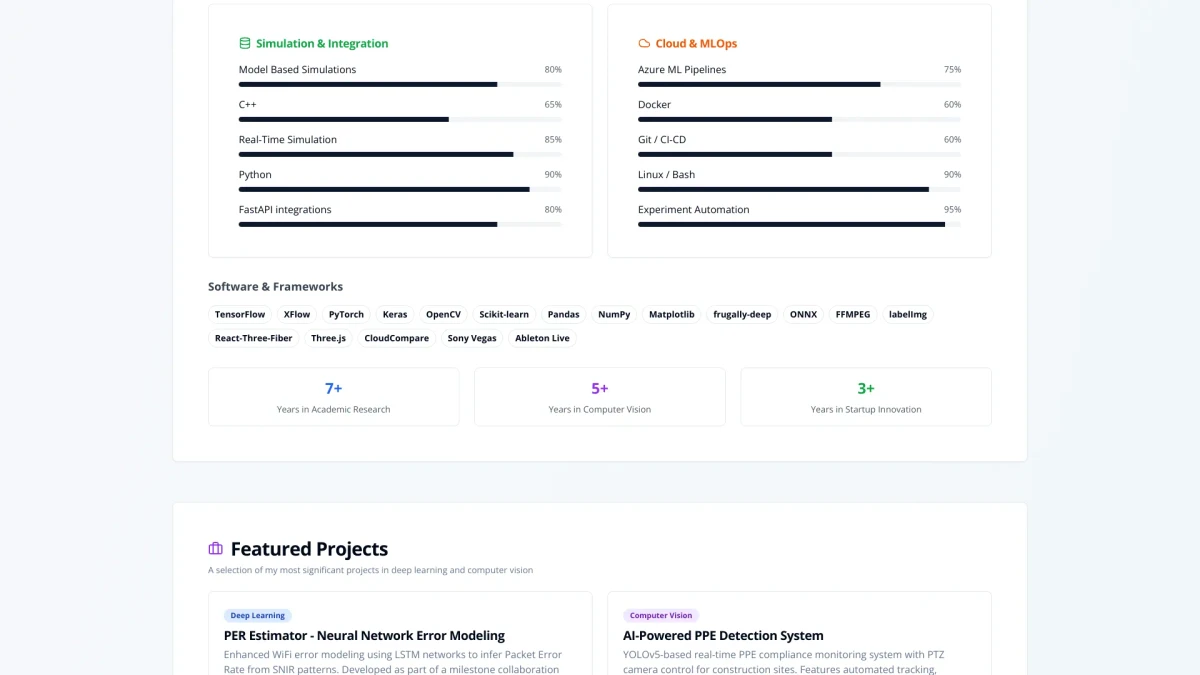Click the 3+ Years in Startup Innovation card
Viewport: 1200px width, 675px height.
pyautogui.click(x=866, y=397)
